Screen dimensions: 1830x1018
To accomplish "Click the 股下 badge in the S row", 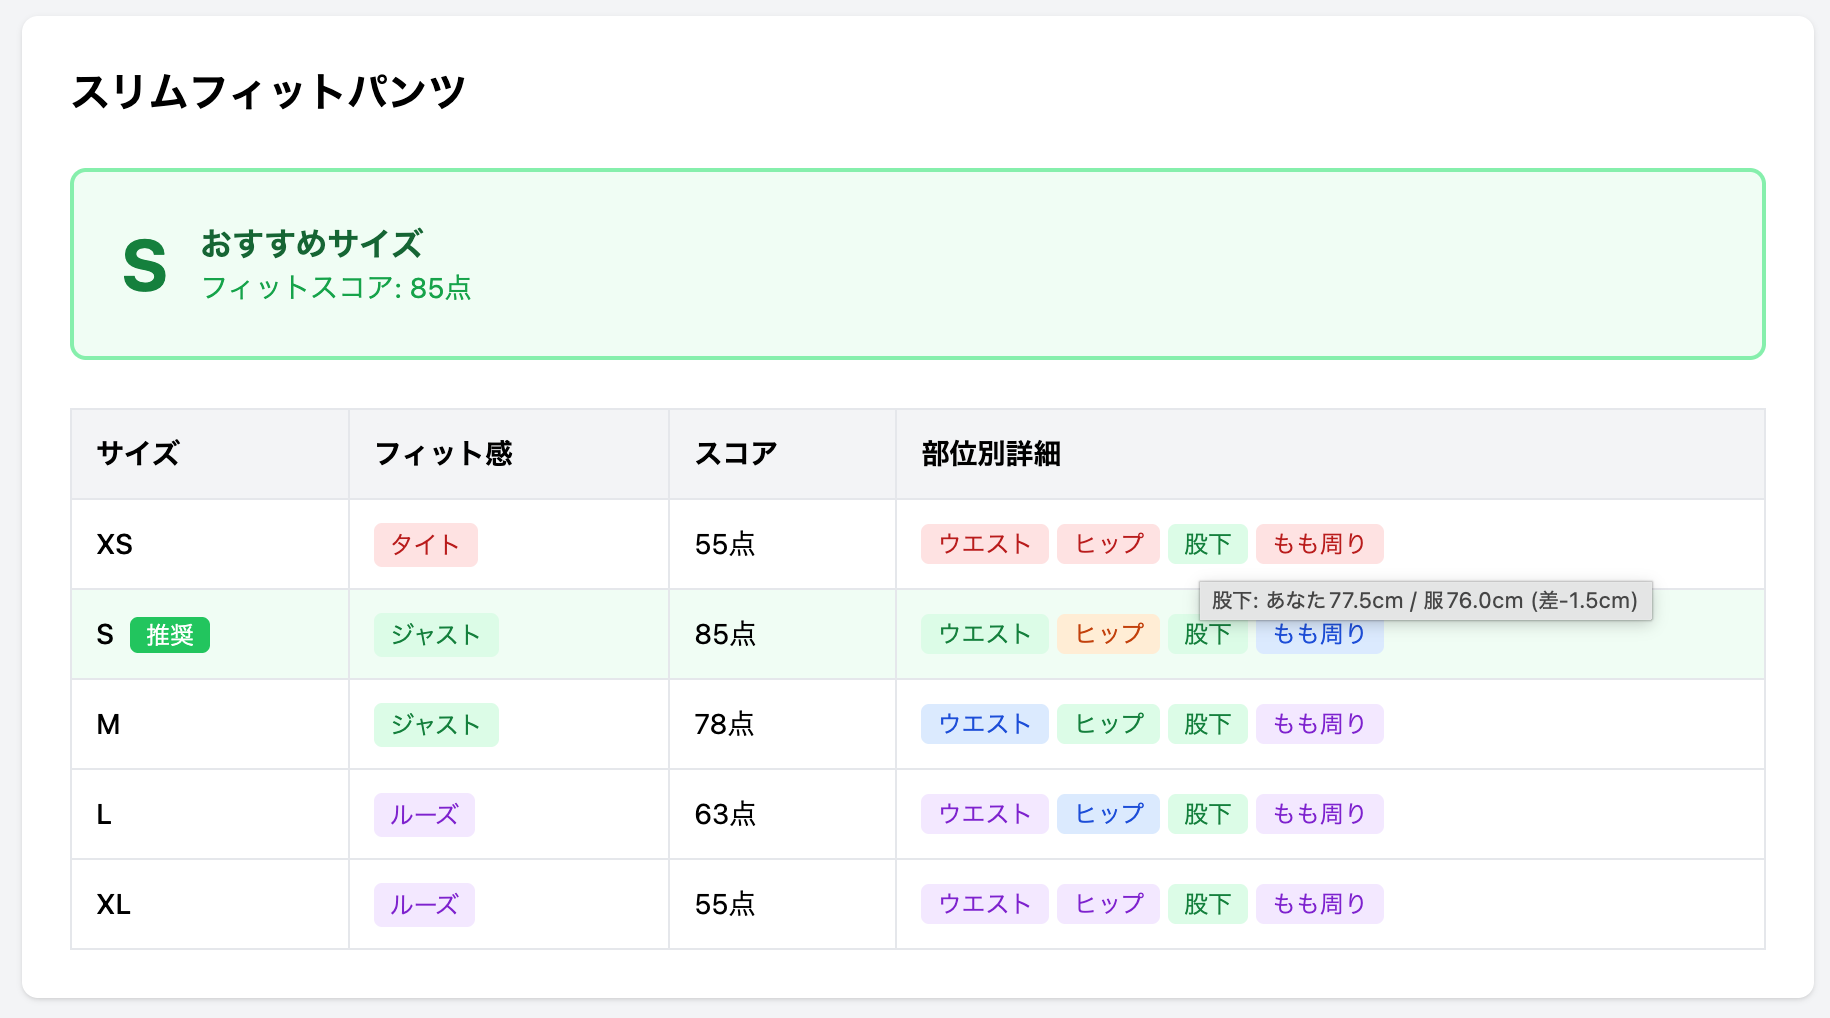I will [x=1207, y=634].
